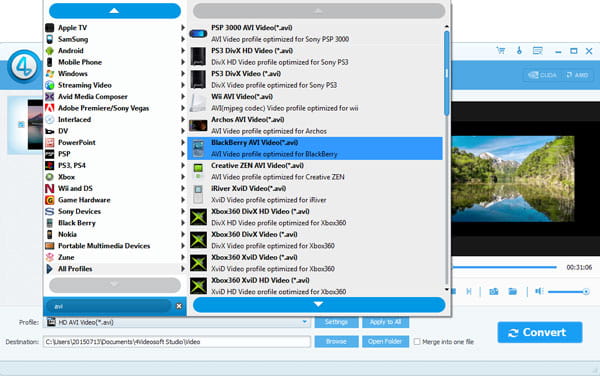Select Avid Media Composer category

click(x=115, y=96)
